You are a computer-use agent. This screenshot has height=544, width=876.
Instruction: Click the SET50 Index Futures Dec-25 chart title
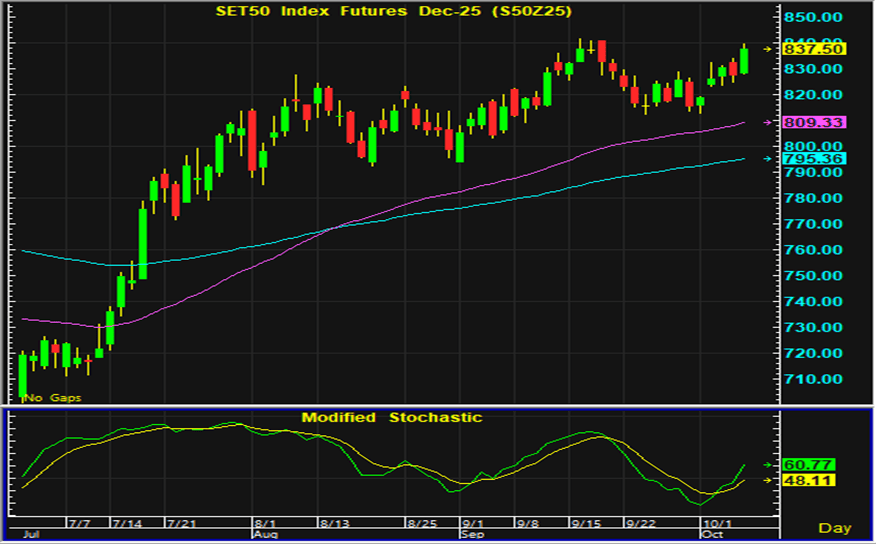(380, 12)
